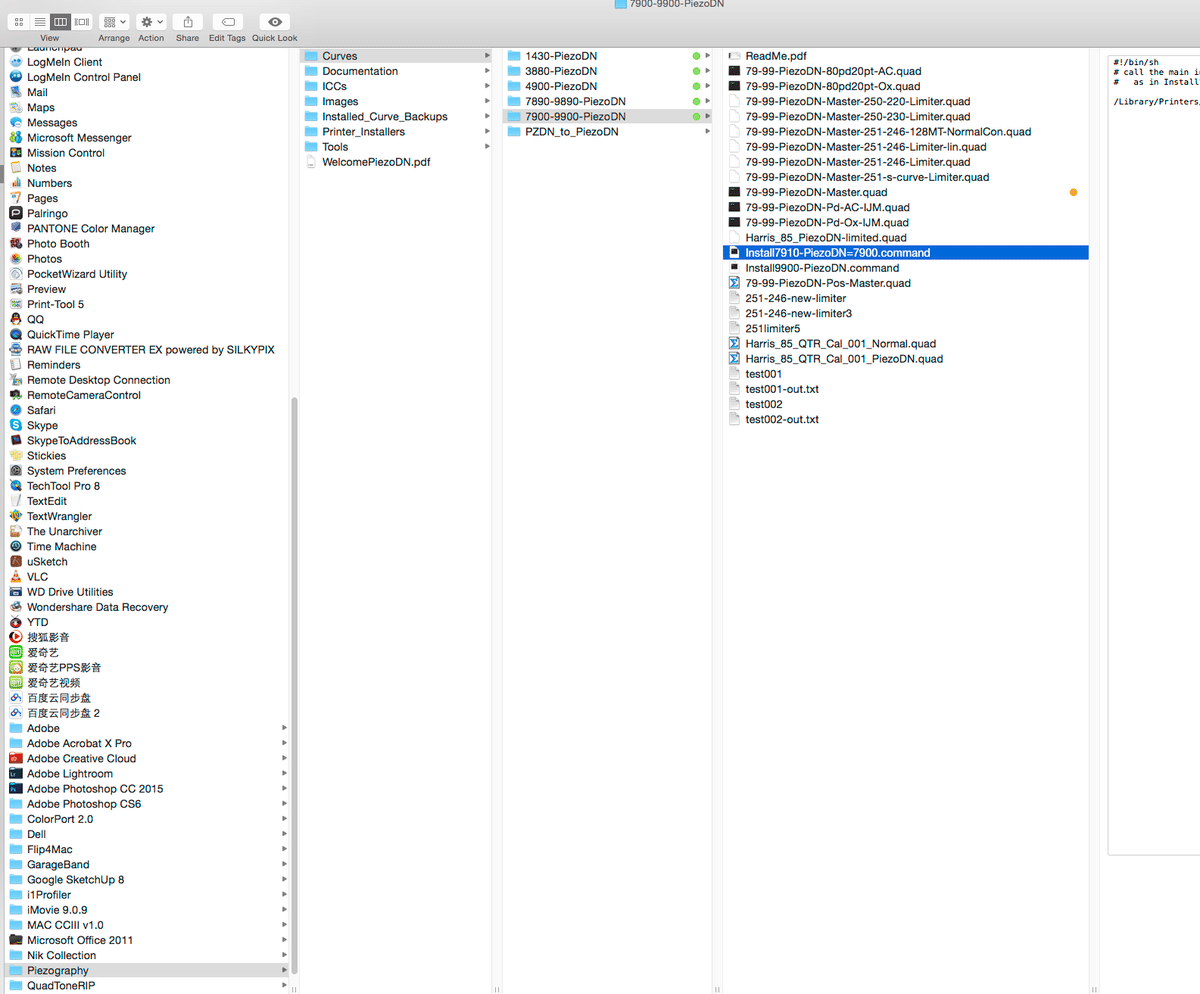The image size is (1200, 994).
Task: Switch to list view
Action: pos(39,21)
